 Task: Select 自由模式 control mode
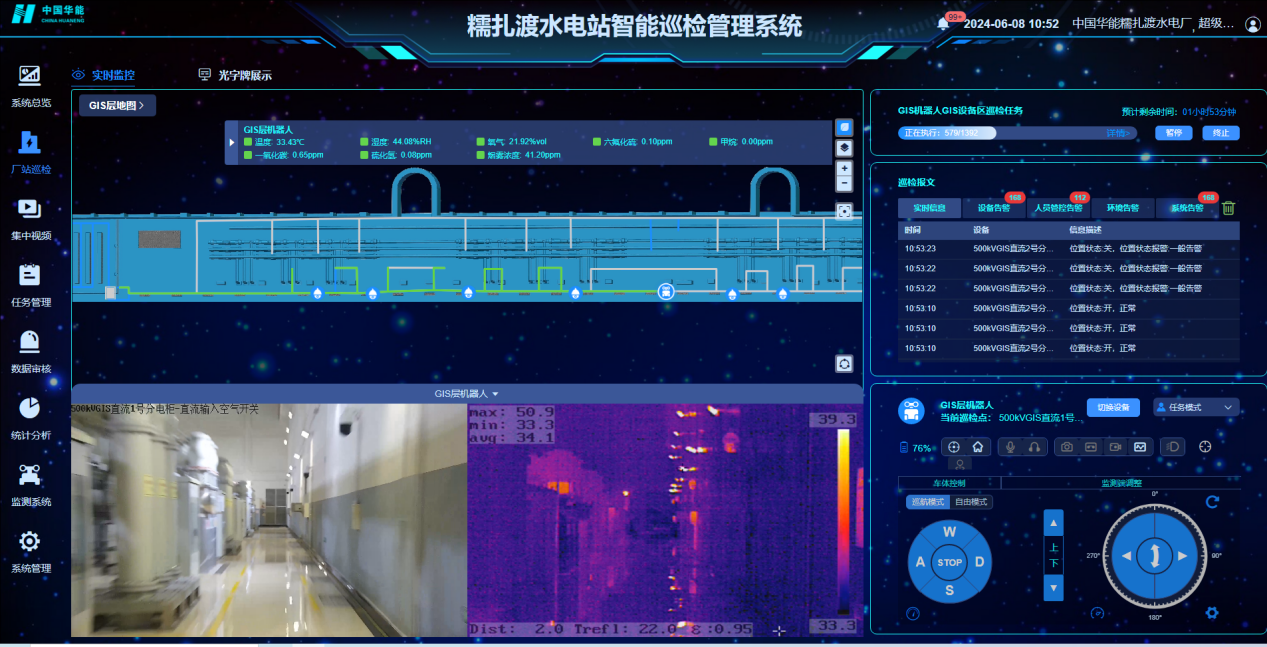coord(971,502)
